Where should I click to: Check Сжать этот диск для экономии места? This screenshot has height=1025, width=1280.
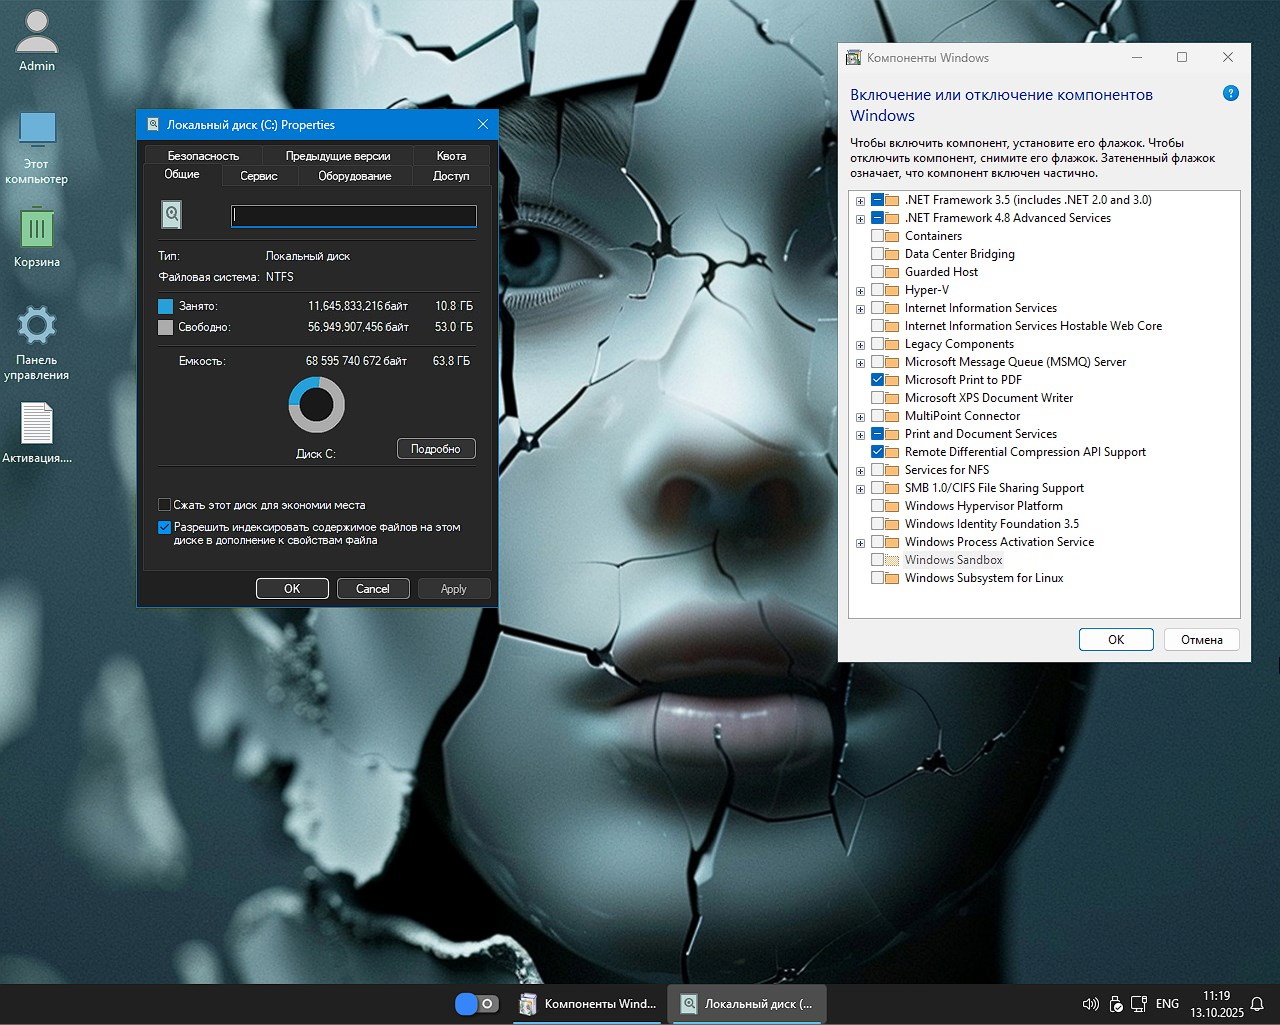click(165, 505)
